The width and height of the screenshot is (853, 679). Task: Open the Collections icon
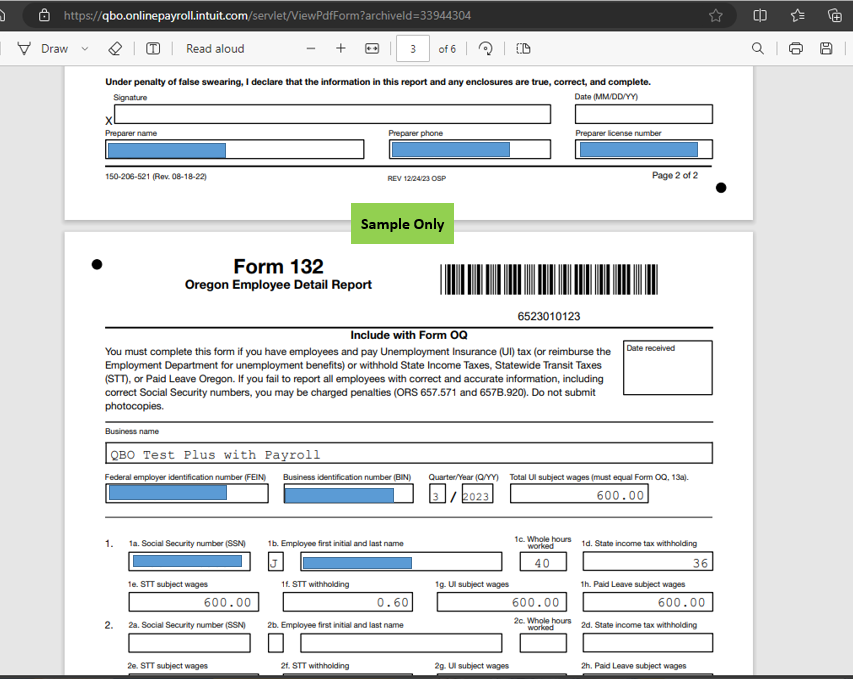(835, 15)
